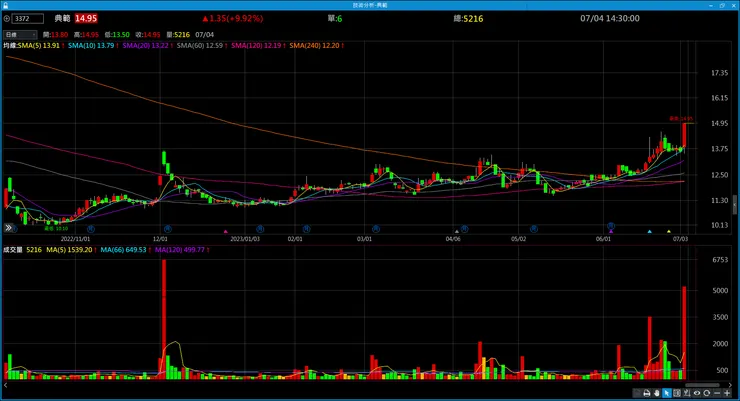Select the arrow cursor tool

pyautogui.click(x=666, y=393)
